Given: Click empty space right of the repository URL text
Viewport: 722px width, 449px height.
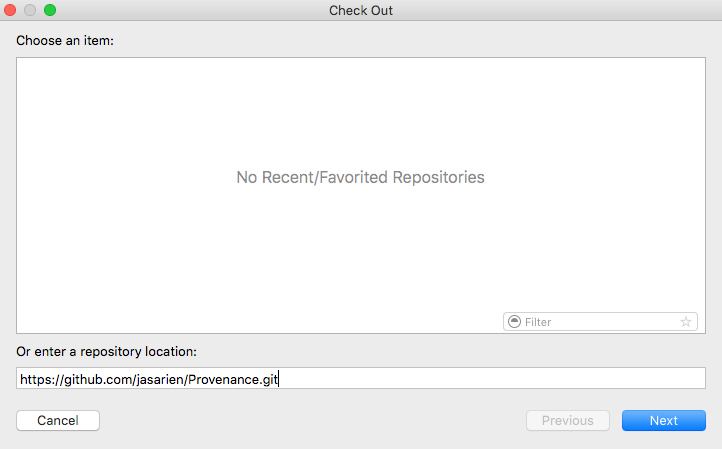Looking at the screenshot, I should pos(500,379).
